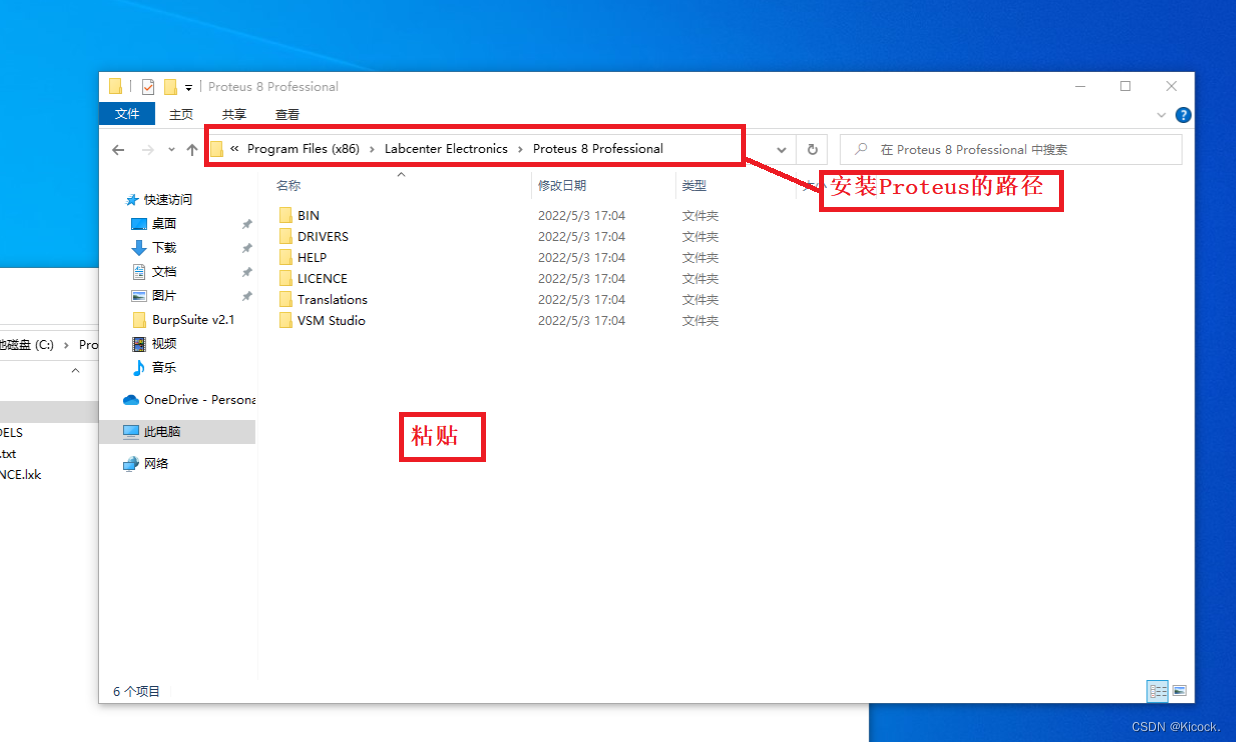Select the Translations folder
This screenshot has width=1236, height=742.
coord(332,300)
